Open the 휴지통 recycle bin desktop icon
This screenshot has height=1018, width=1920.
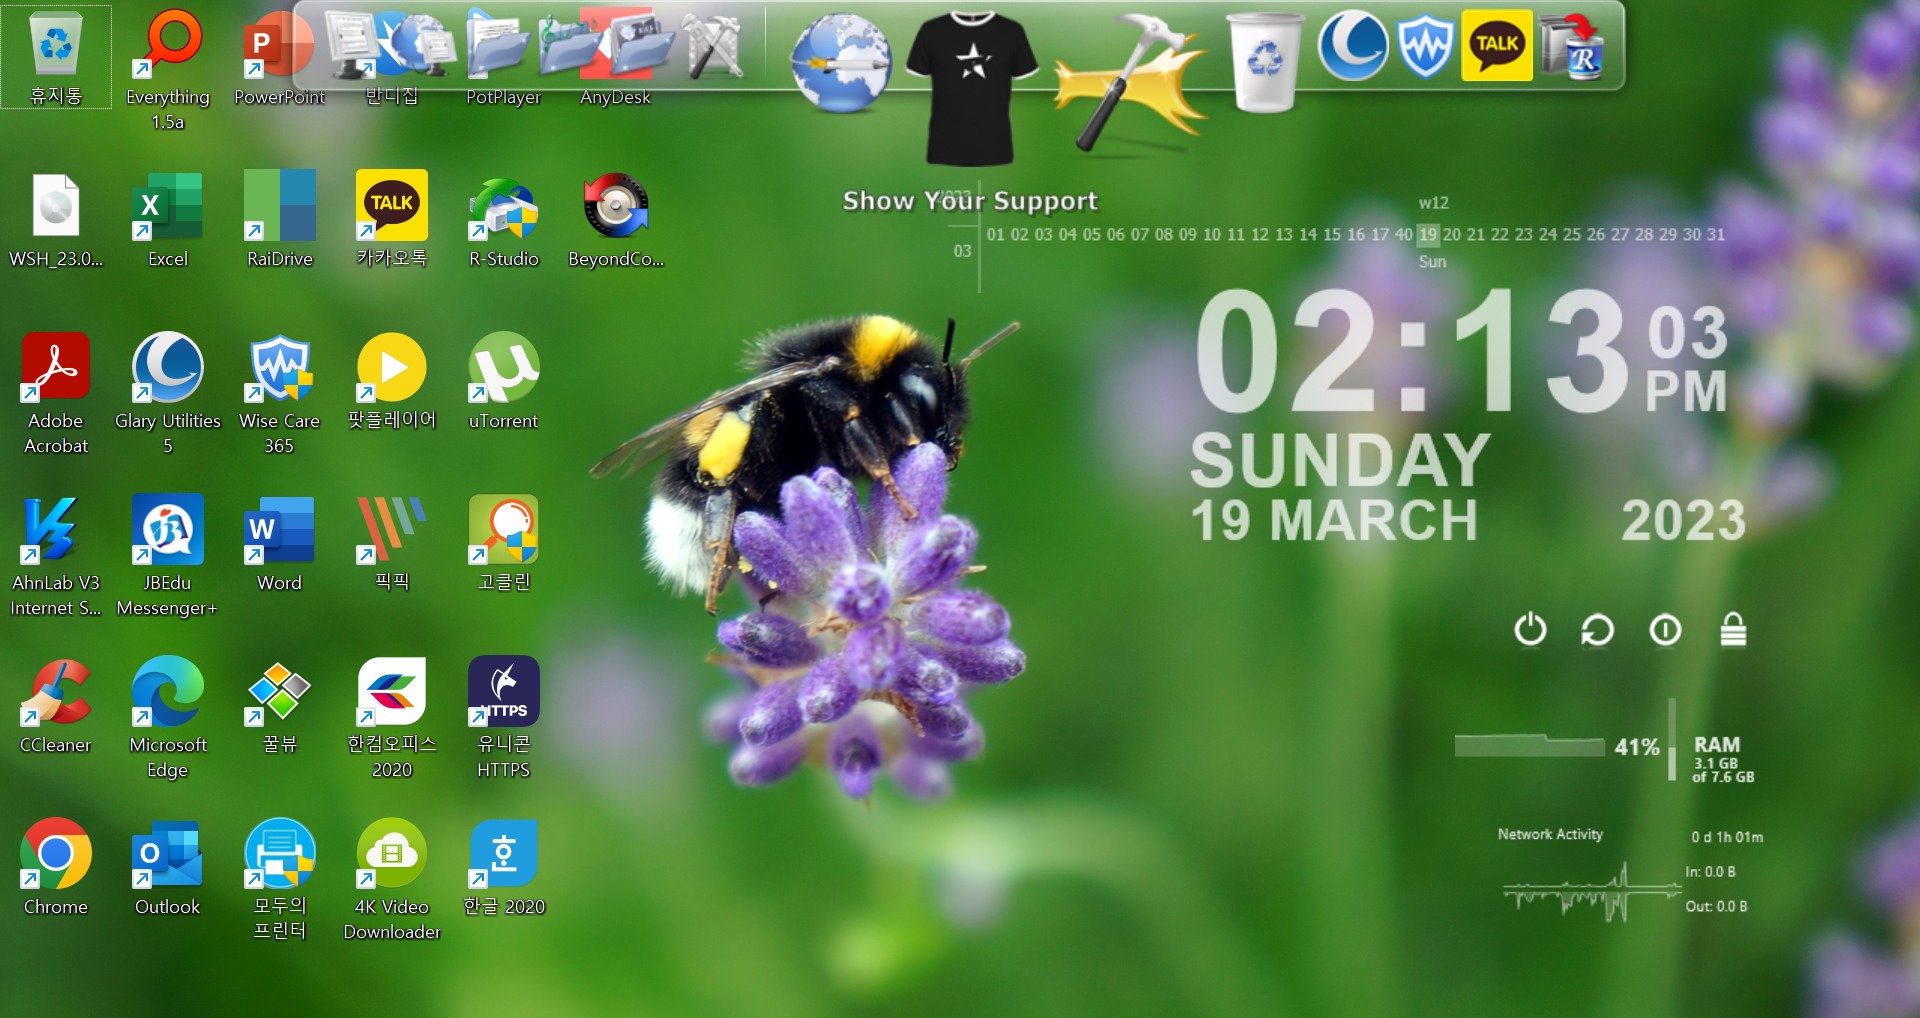(x=56, y=56)
